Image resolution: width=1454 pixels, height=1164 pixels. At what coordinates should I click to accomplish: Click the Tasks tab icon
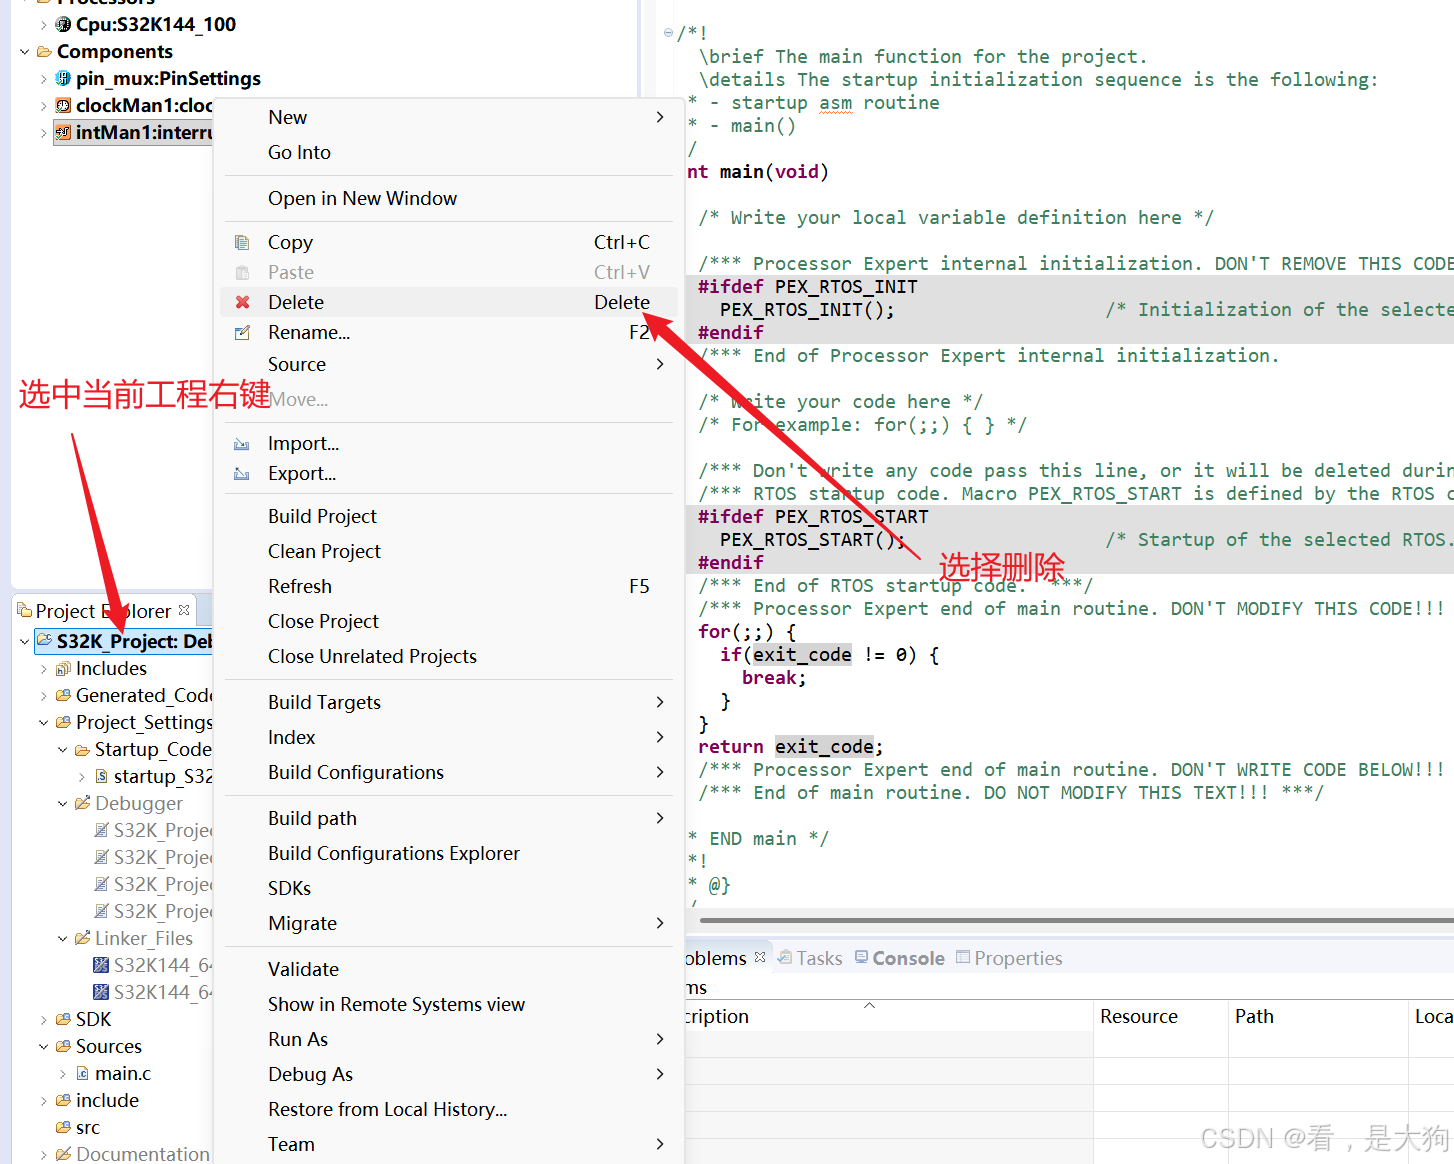[785, 958]
